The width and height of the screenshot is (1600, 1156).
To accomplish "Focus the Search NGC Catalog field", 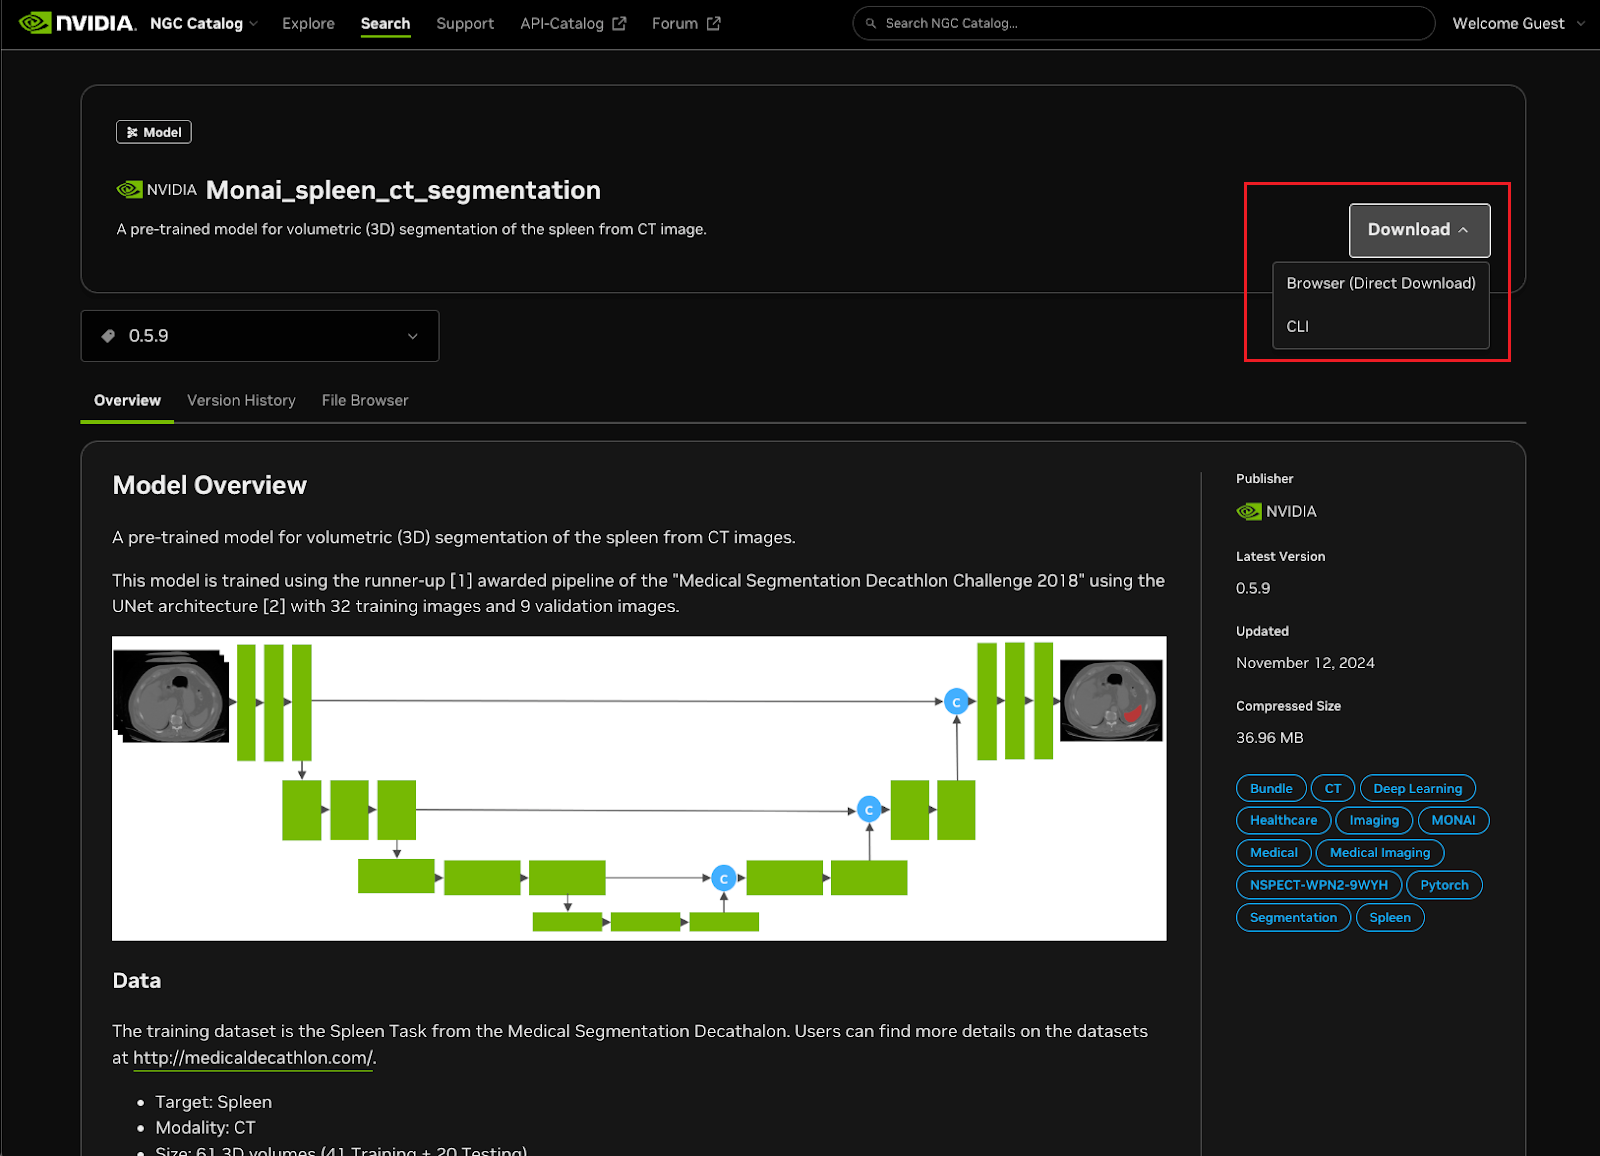I will click(x=1143, y=23).
